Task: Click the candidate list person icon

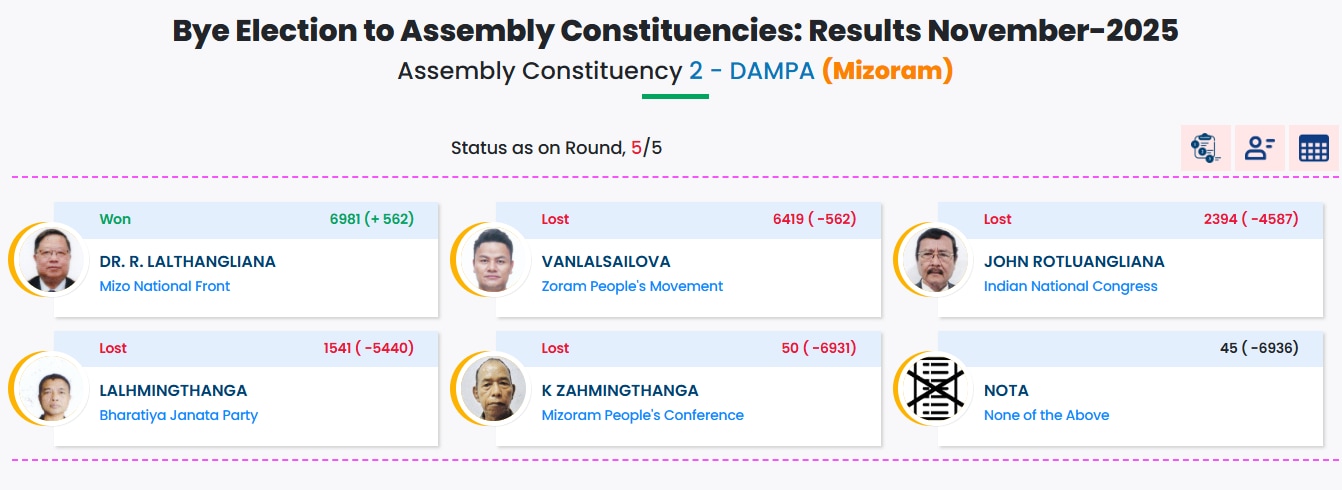Action: (1259, 148)
